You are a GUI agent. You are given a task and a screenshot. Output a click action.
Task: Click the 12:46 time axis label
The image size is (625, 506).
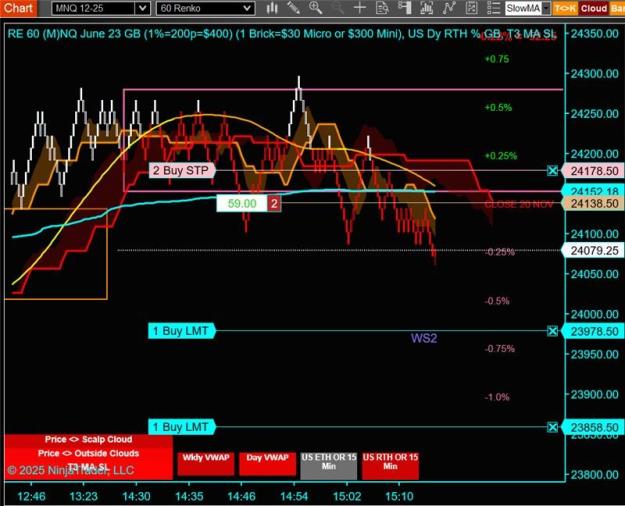[31, 496]
